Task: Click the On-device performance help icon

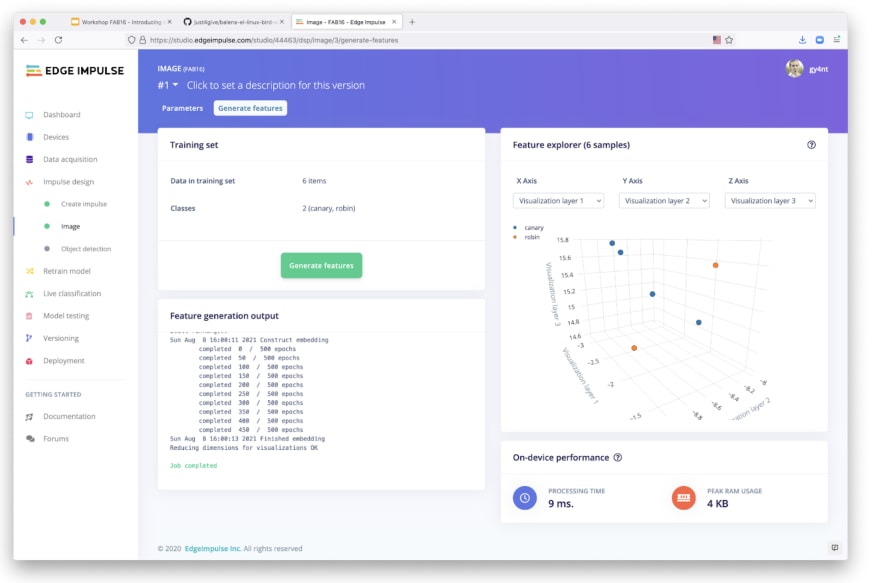Action: point(617,457)
